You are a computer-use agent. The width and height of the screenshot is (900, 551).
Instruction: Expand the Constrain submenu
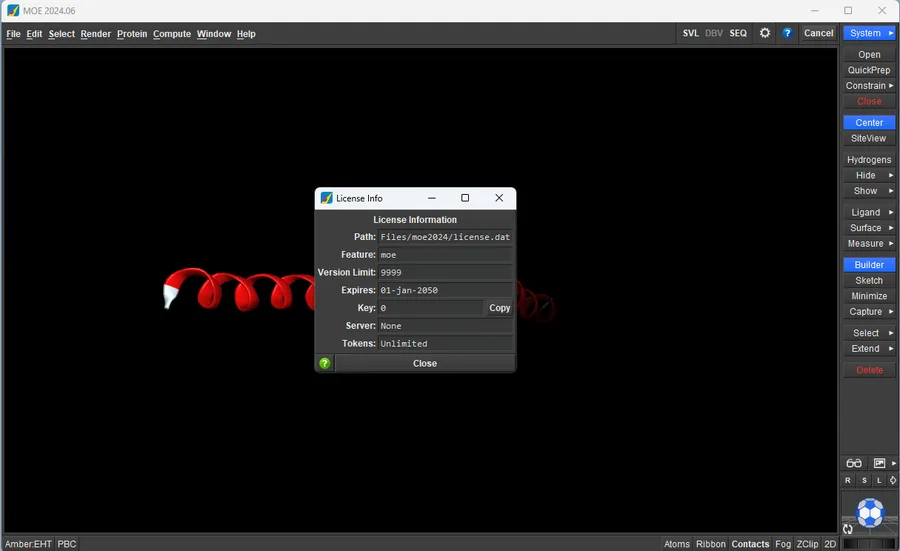pos(891,86)
